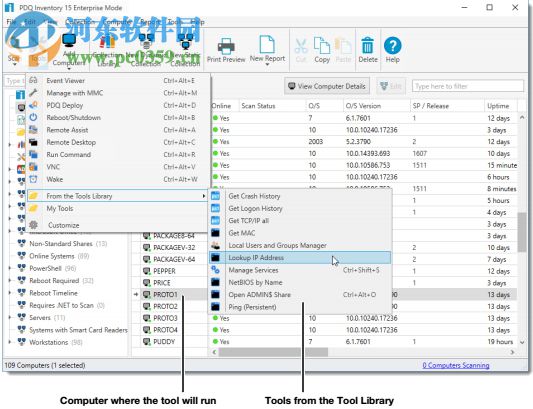Click the Get TCP/IP all icon
This screenshot has height=409, width=533.
pyautogui.click(x=216, y=221)
